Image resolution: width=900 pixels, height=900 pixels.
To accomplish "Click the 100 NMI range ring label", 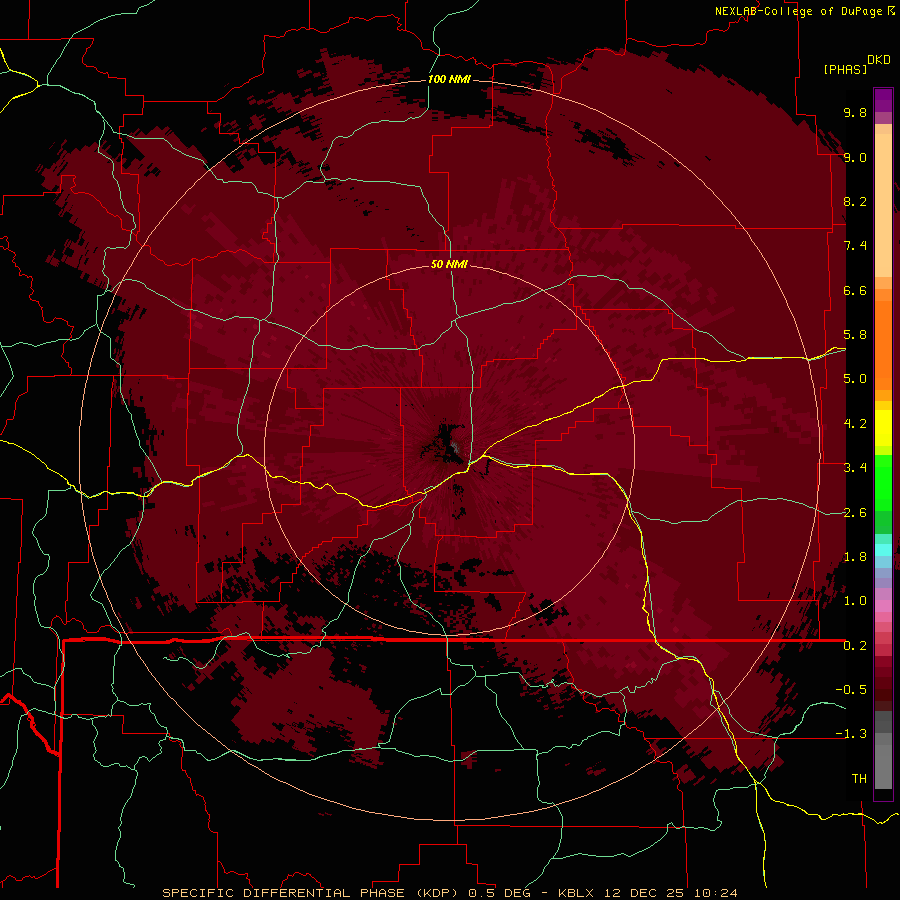I will coord(449,79).
